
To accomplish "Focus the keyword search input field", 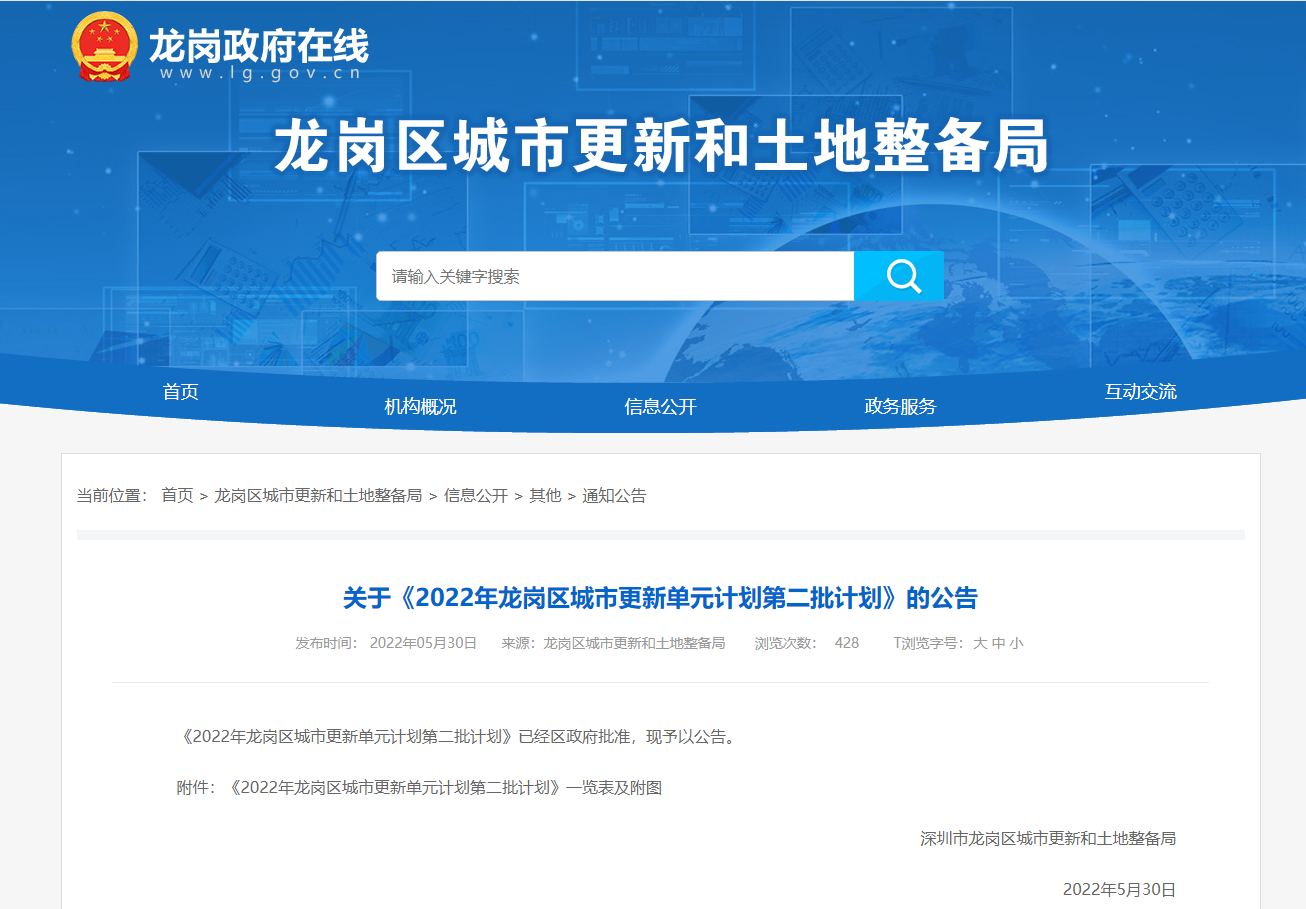I will tap(614, 276).
